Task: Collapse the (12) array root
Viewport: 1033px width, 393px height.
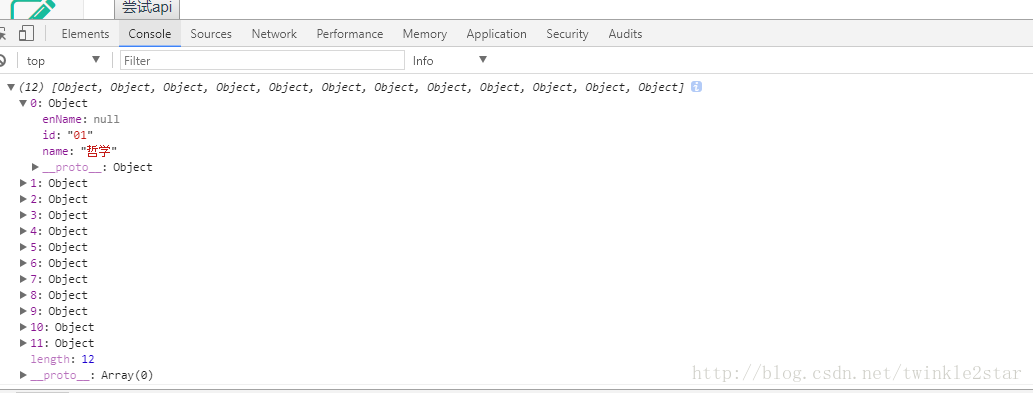Action: pyautogui.click(x=11, y=87)
